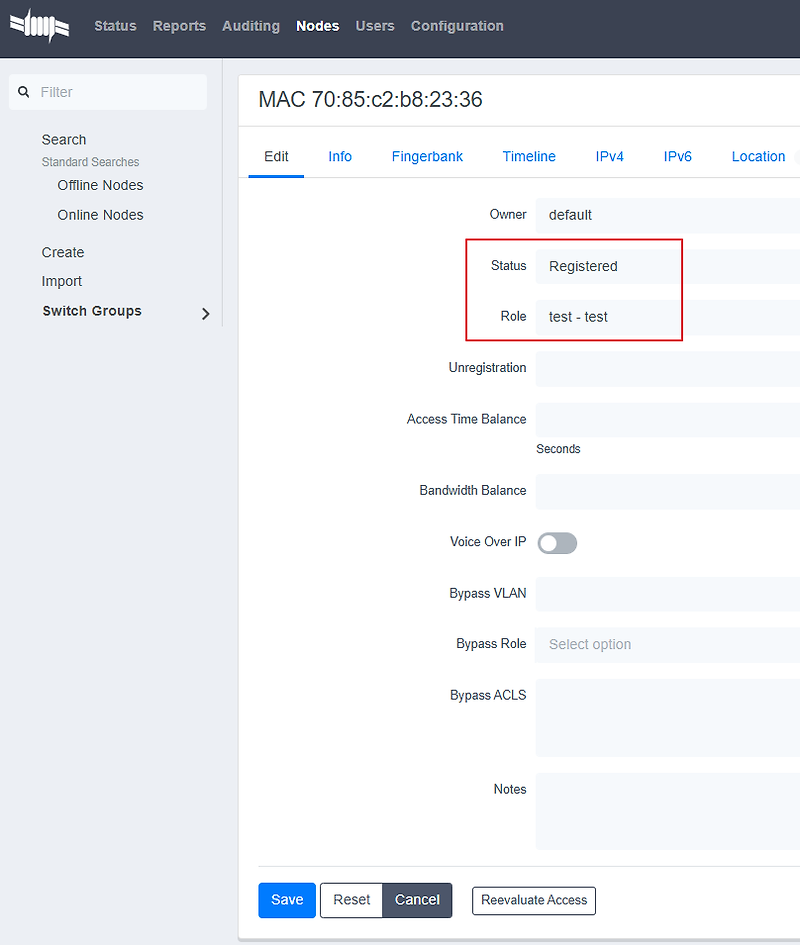
Task: Open the Auditing menu
Action: 251,26
